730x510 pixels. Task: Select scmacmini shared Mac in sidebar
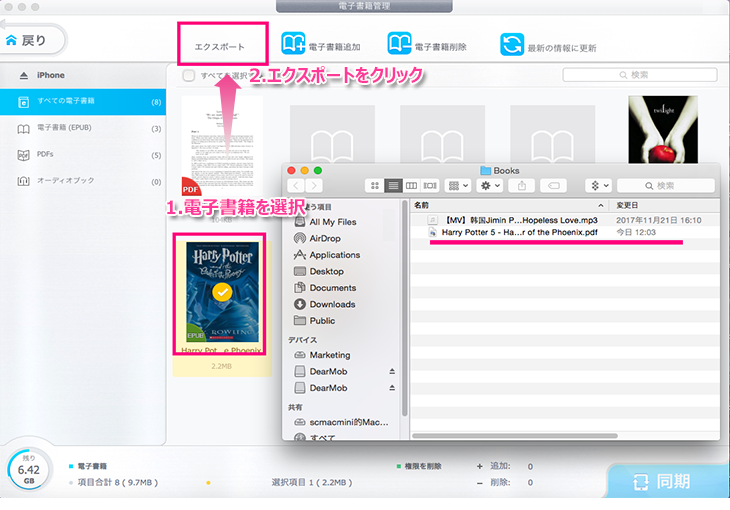349,422
